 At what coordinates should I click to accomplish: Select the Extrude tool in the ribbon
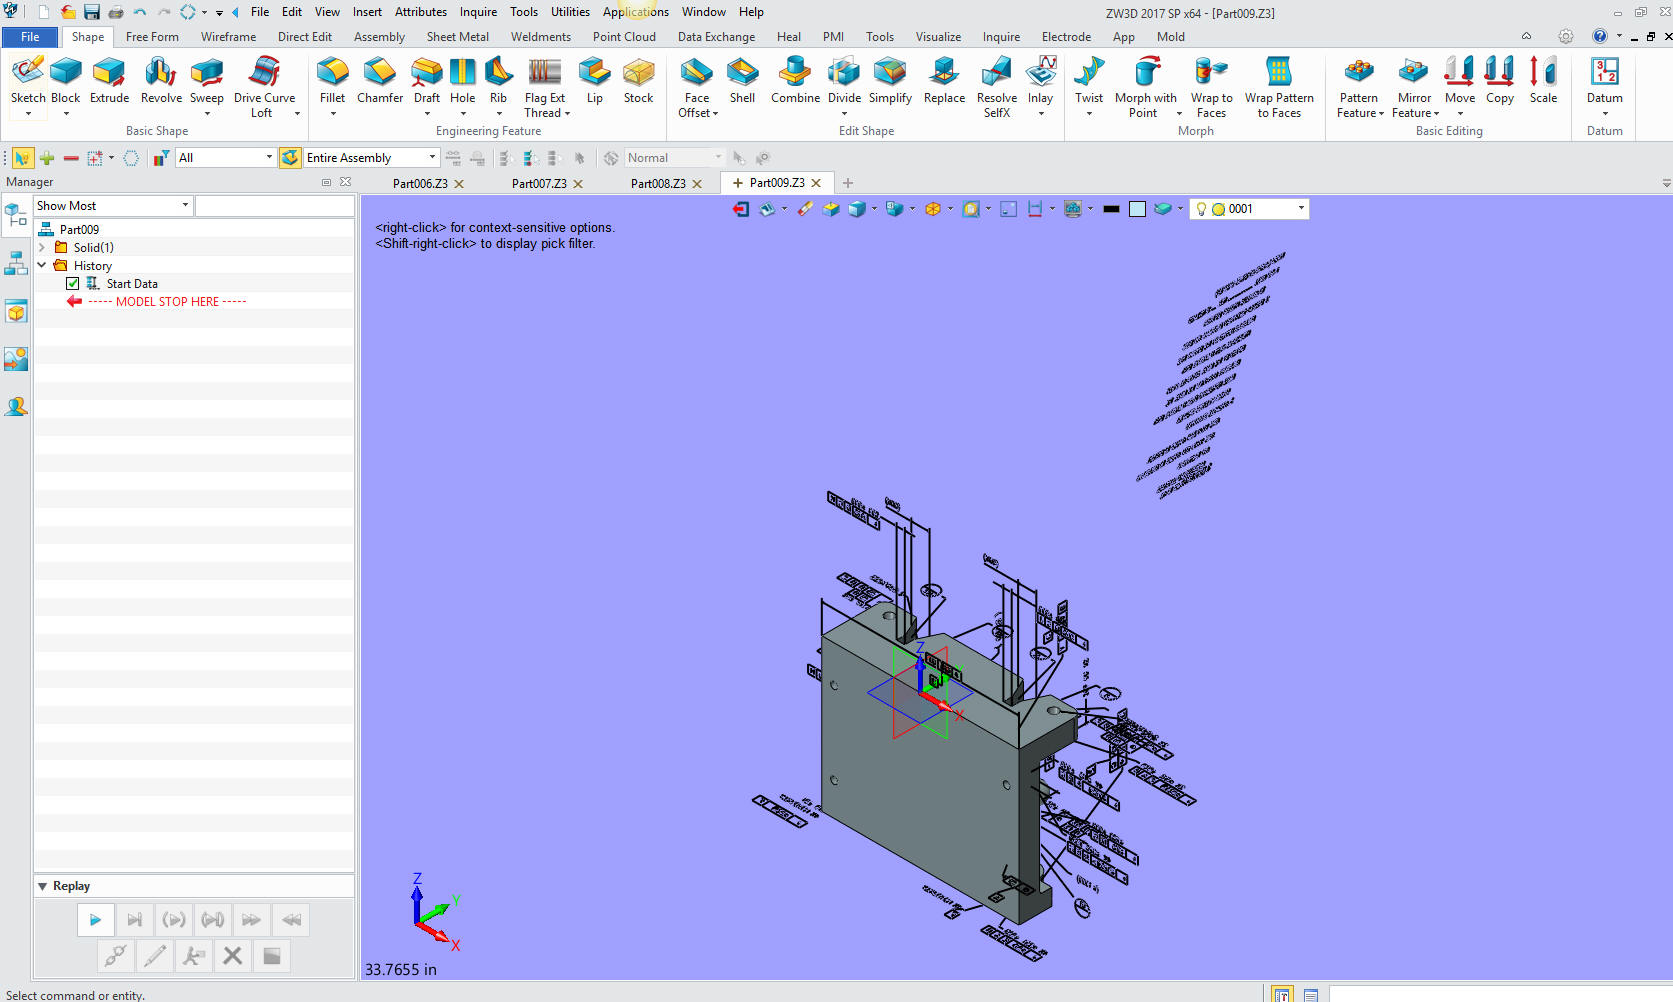coord(109,81)
